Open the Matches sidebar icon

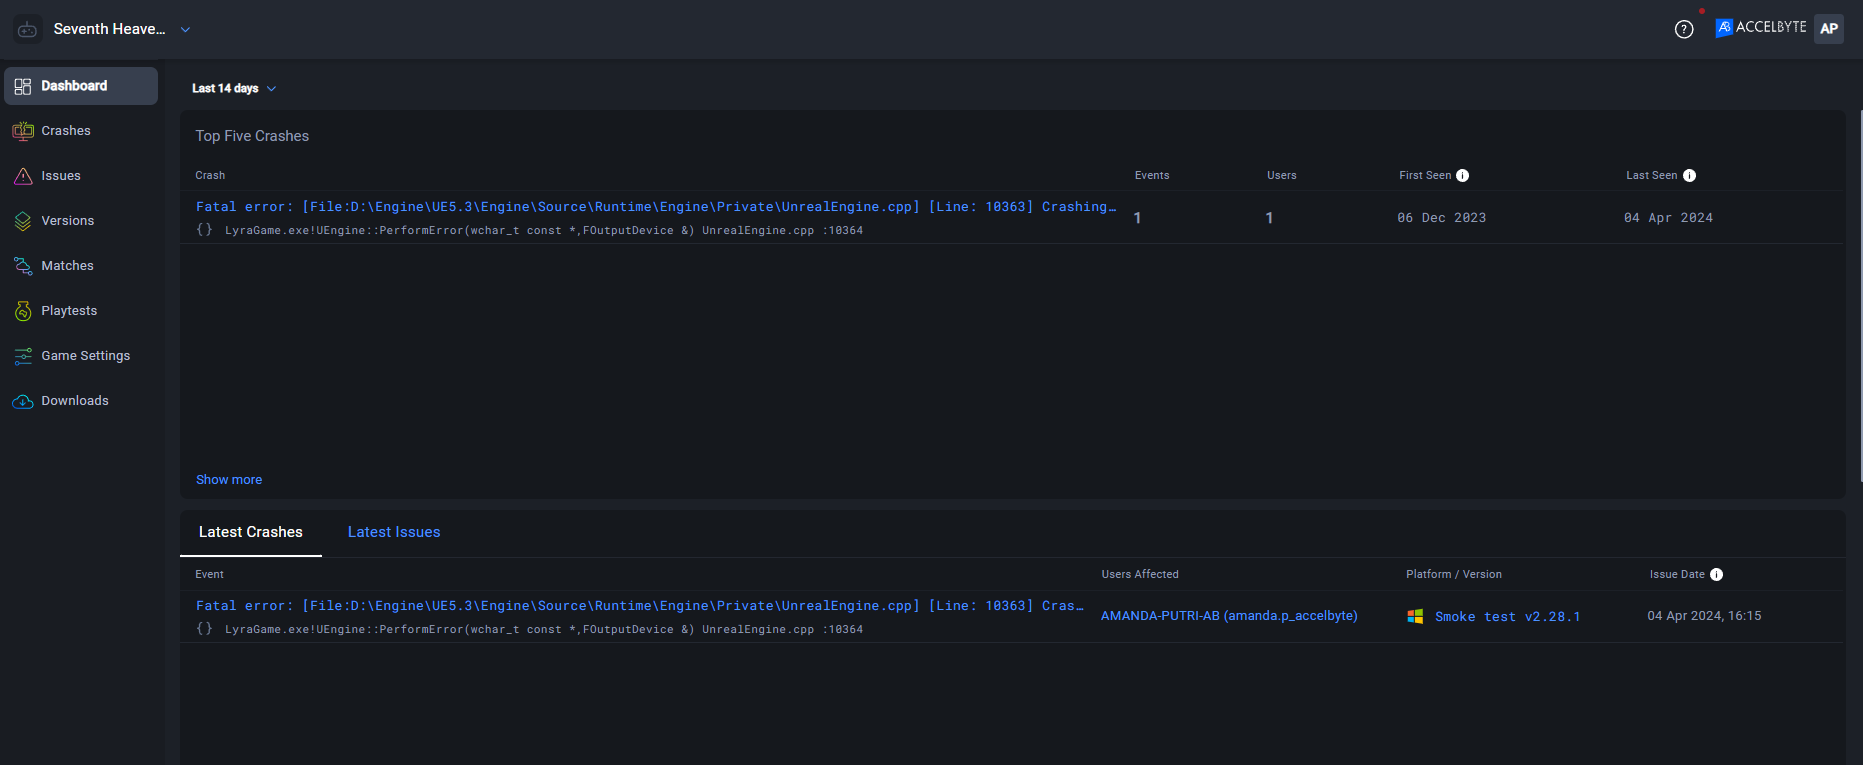click(23, 266)
